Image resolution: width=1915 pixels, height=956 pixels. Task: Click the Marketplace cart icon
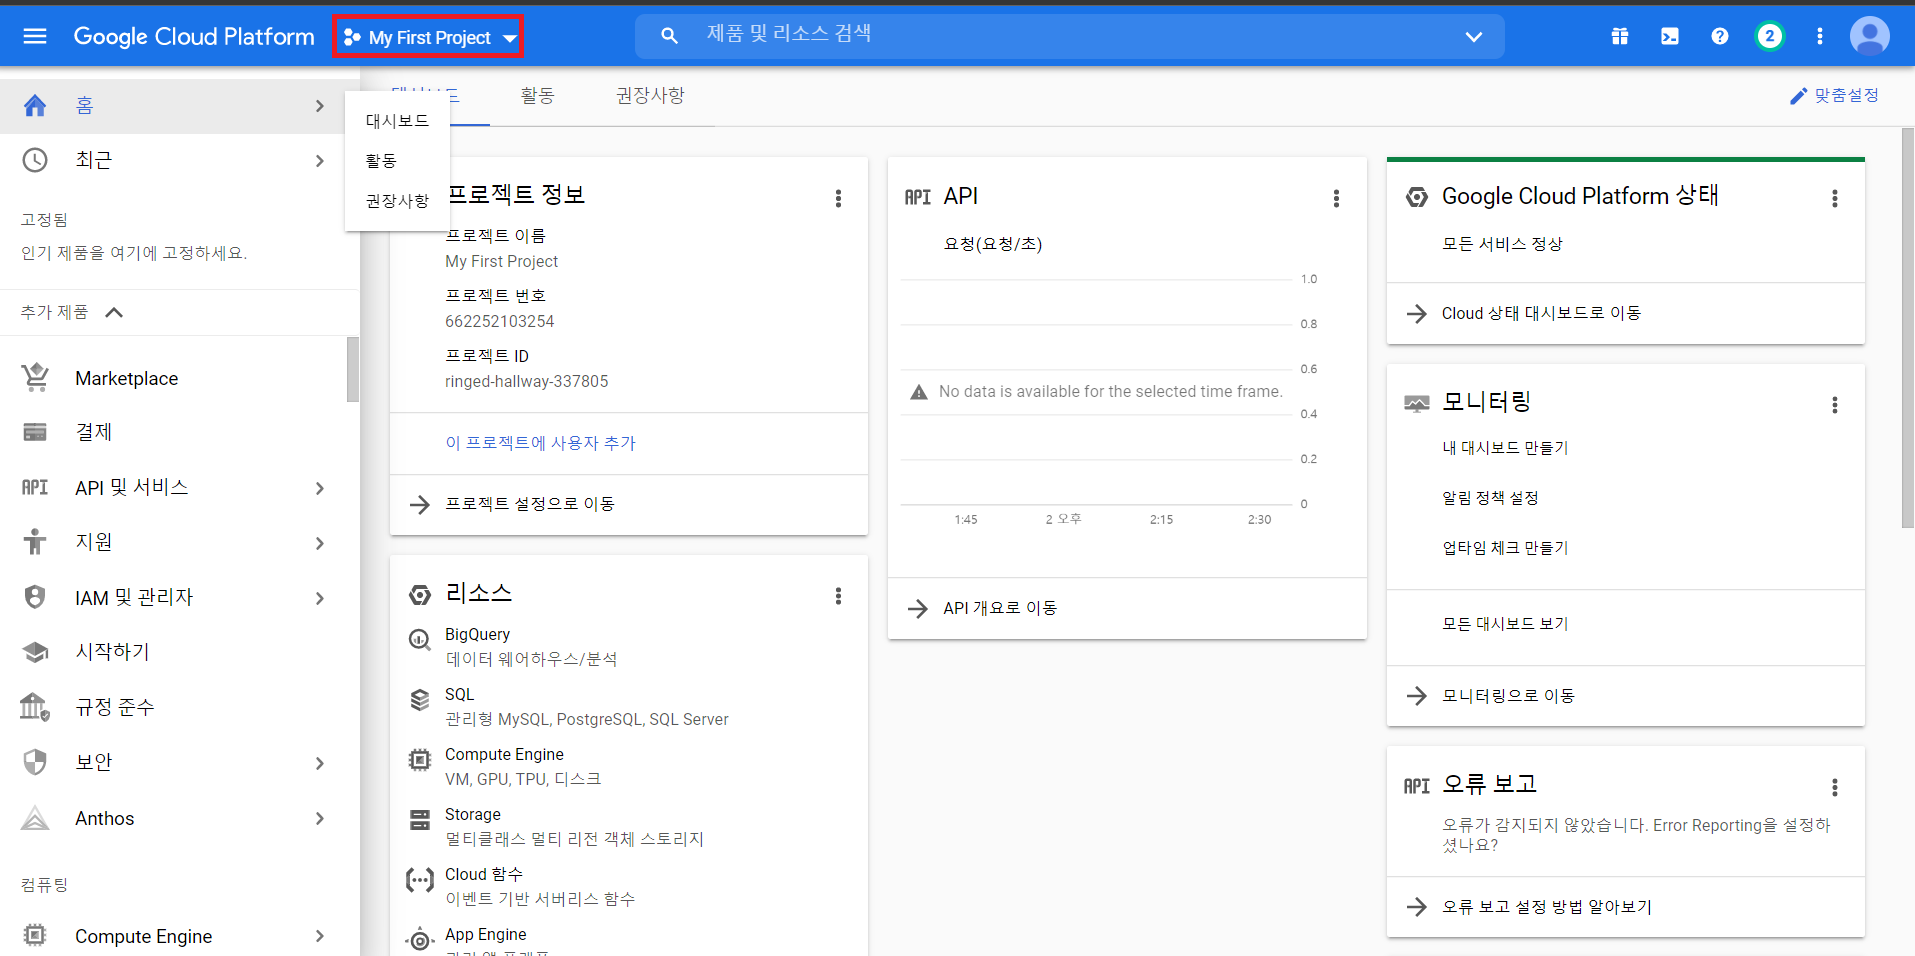tap(35, 377)
